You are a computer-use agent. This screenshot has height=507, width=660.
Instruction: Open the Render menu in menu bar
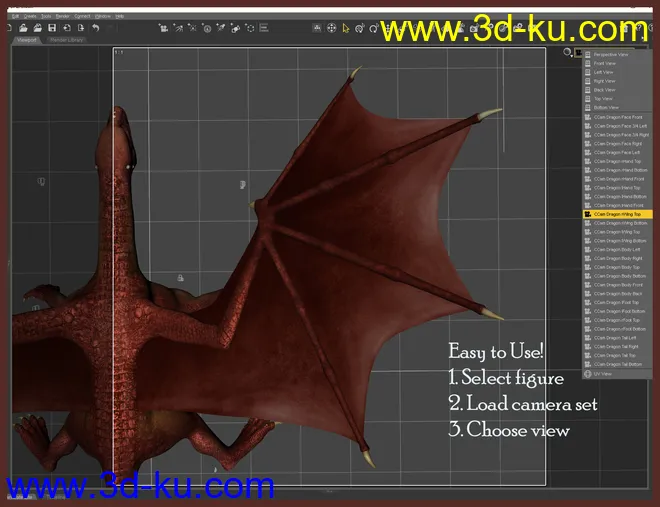tap(62, 16)
